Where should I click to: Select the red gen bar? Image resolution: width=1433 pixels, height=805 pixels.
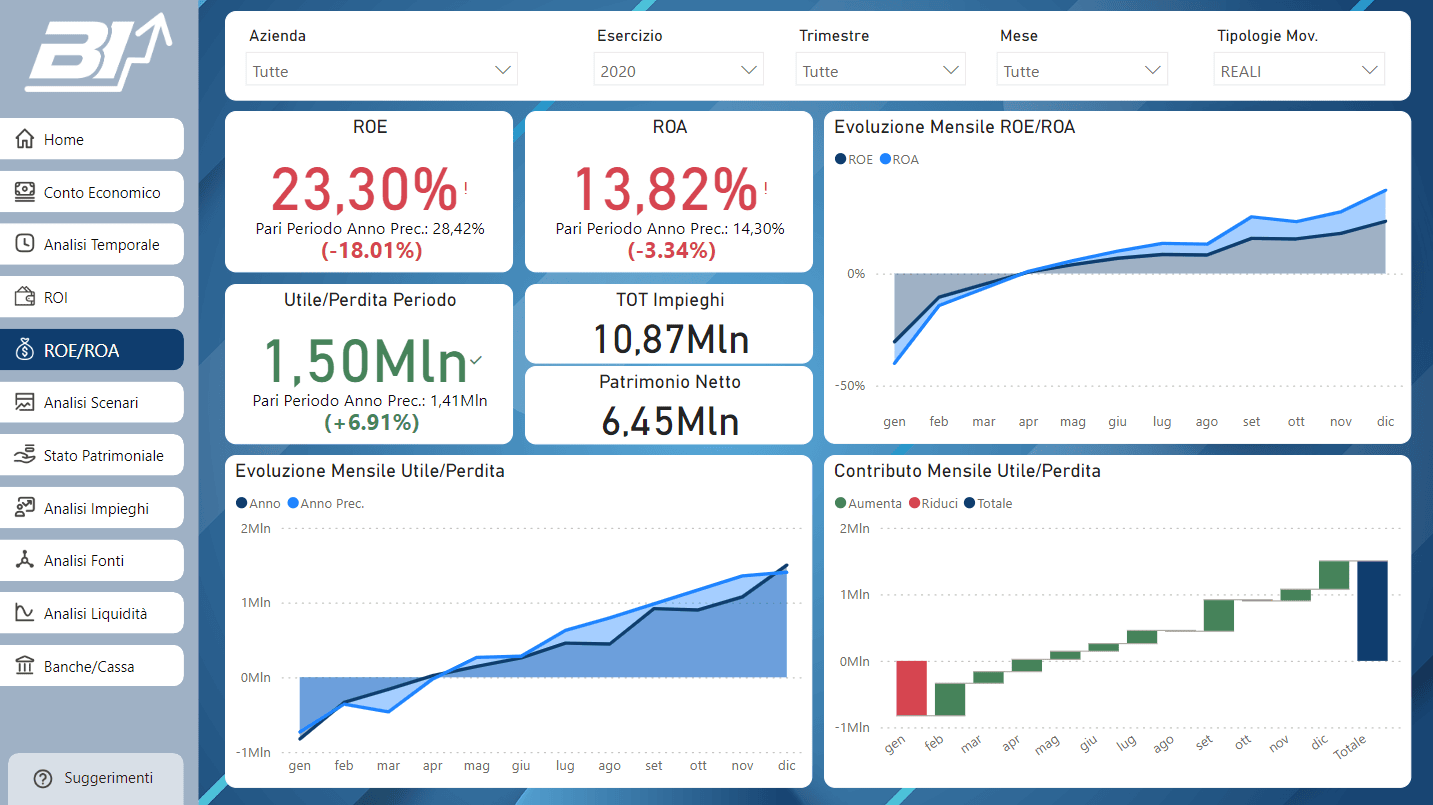[911, 688]
